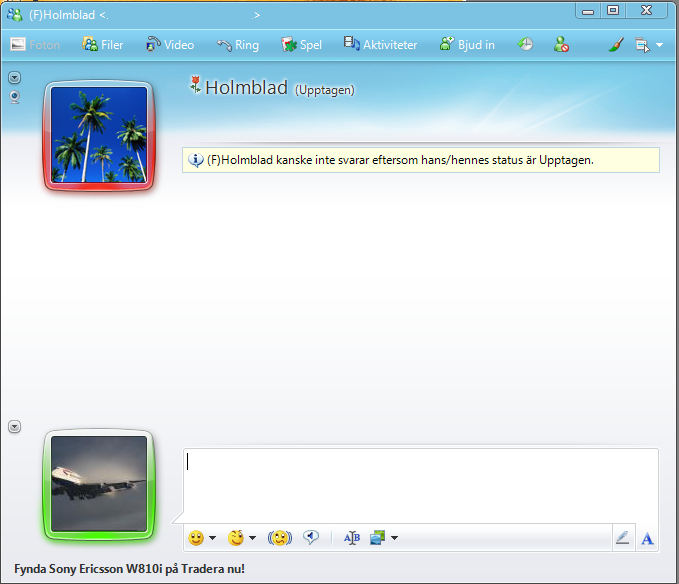
Task: Block this contact with the block icon
Action: point(561,44)
